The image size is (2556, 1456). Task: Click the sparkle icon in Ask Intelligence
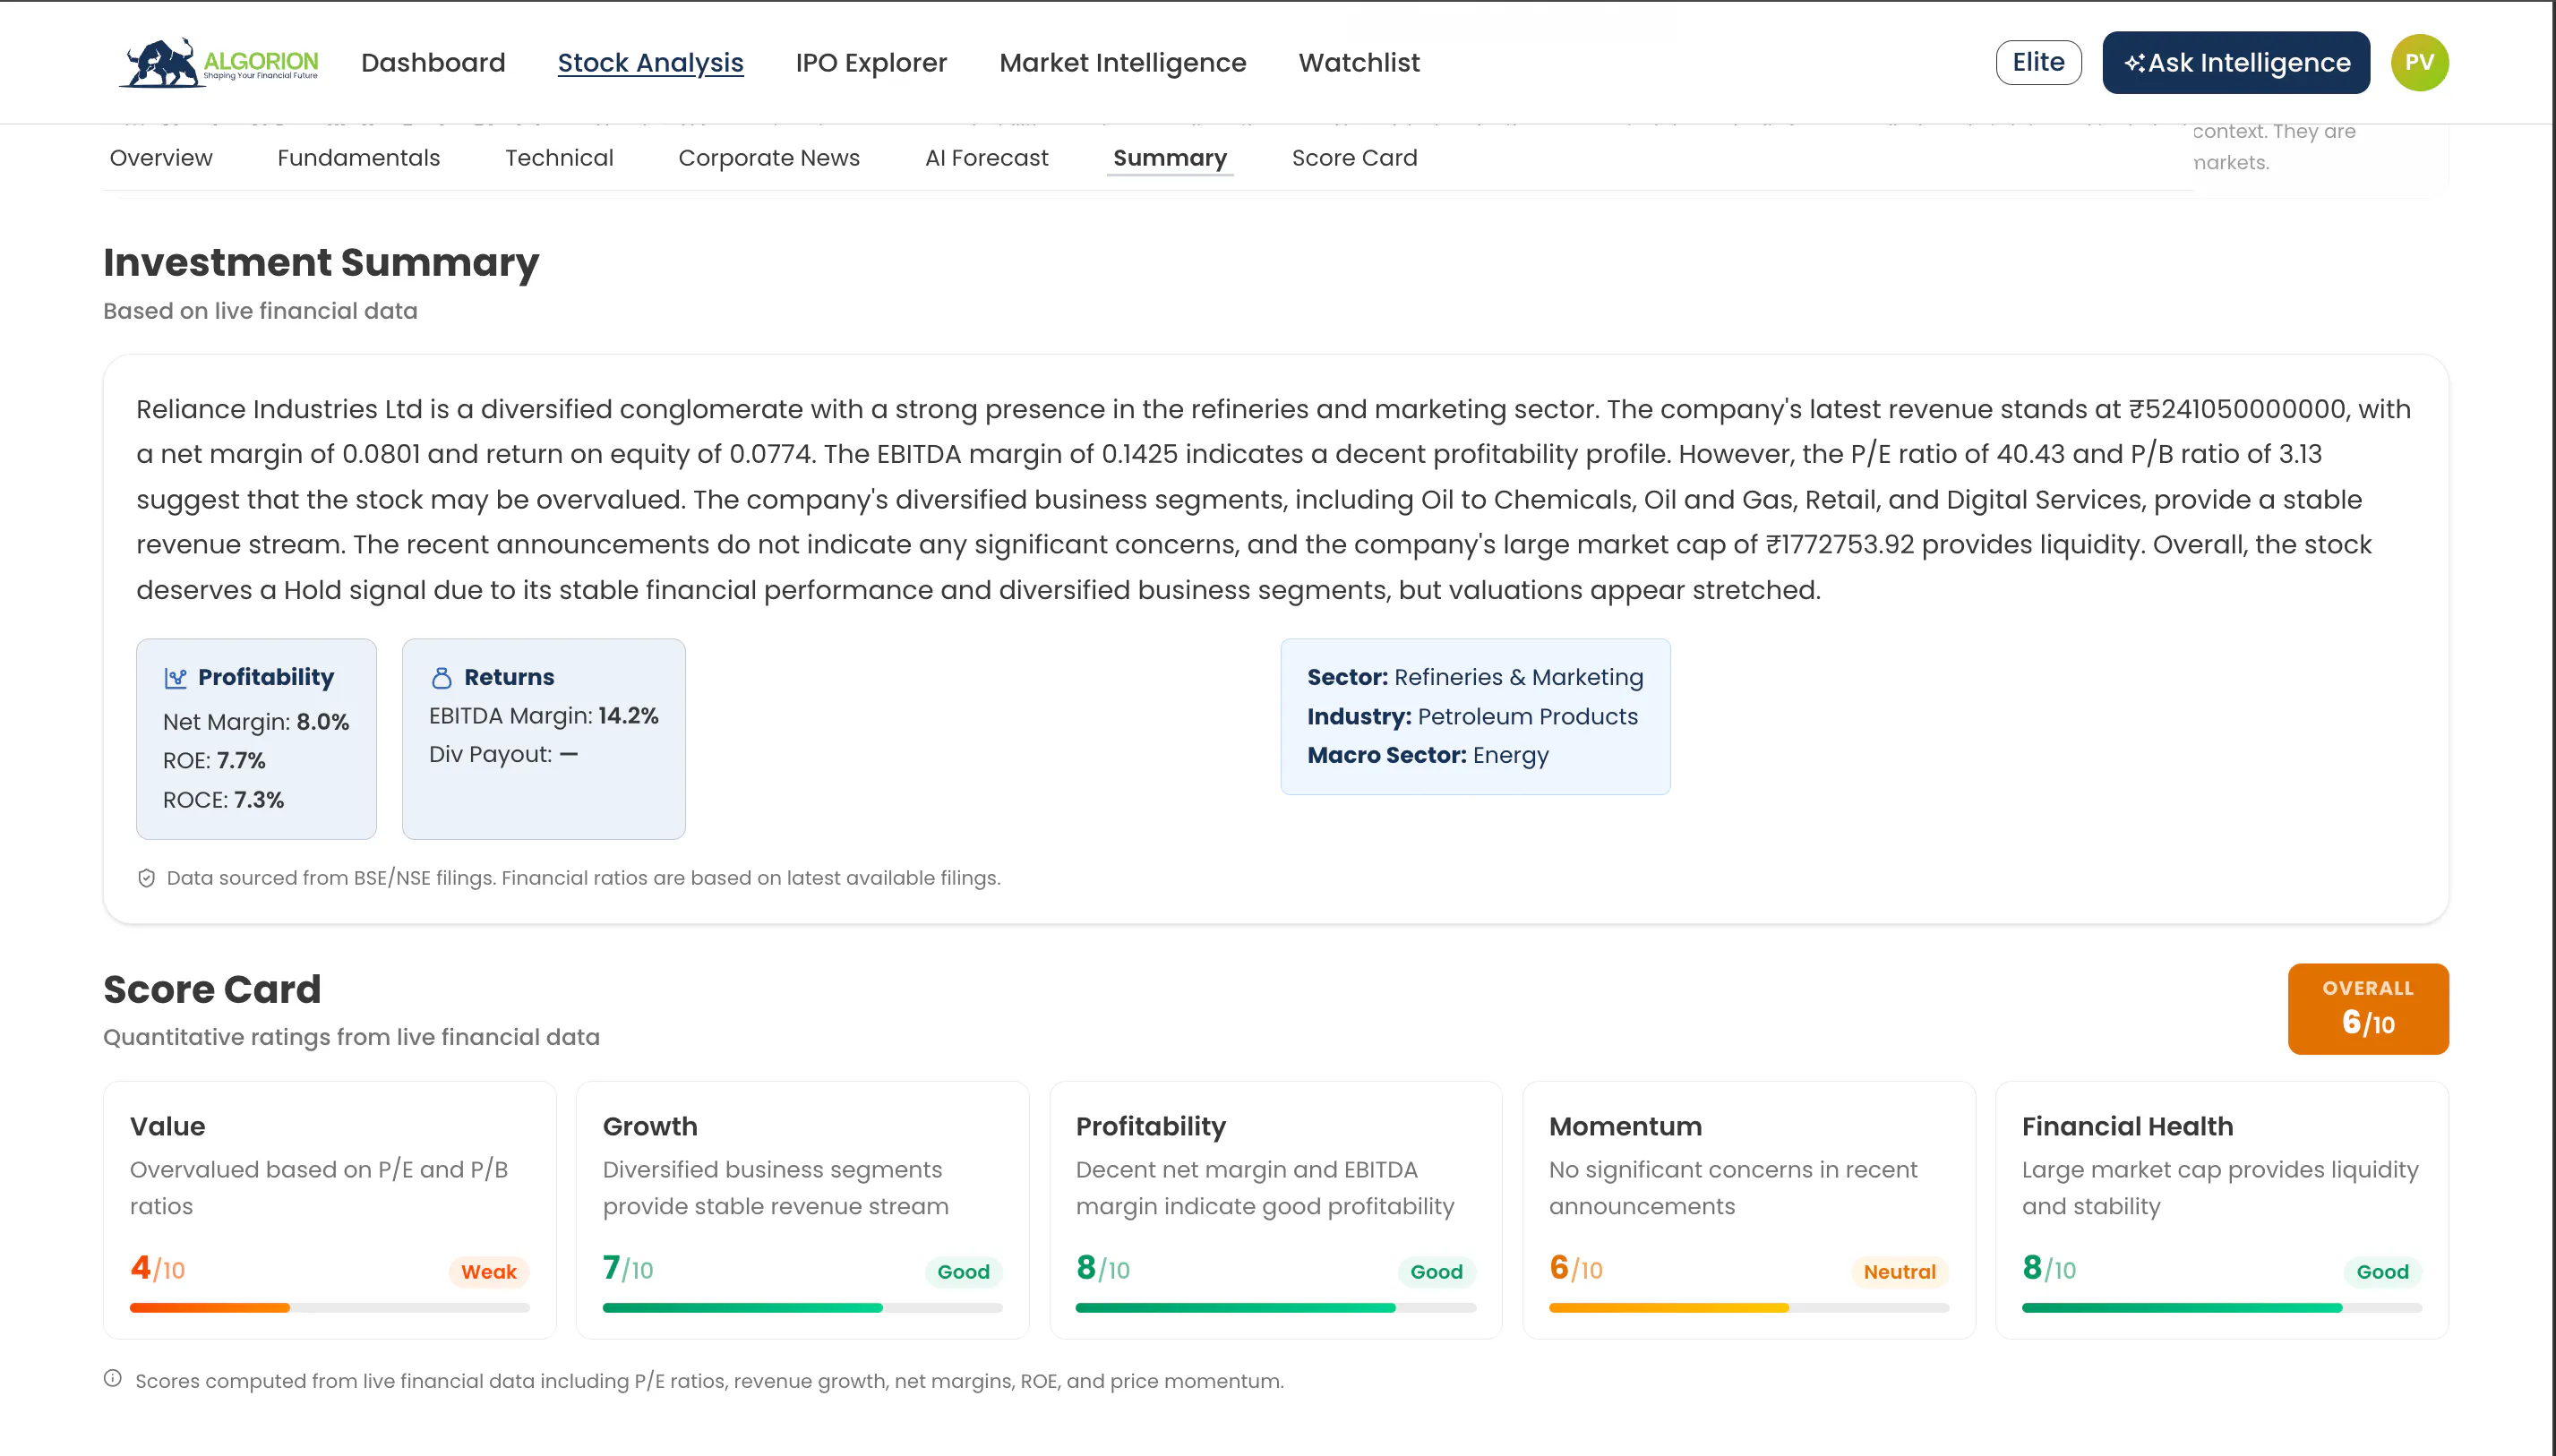[2134, 63]
